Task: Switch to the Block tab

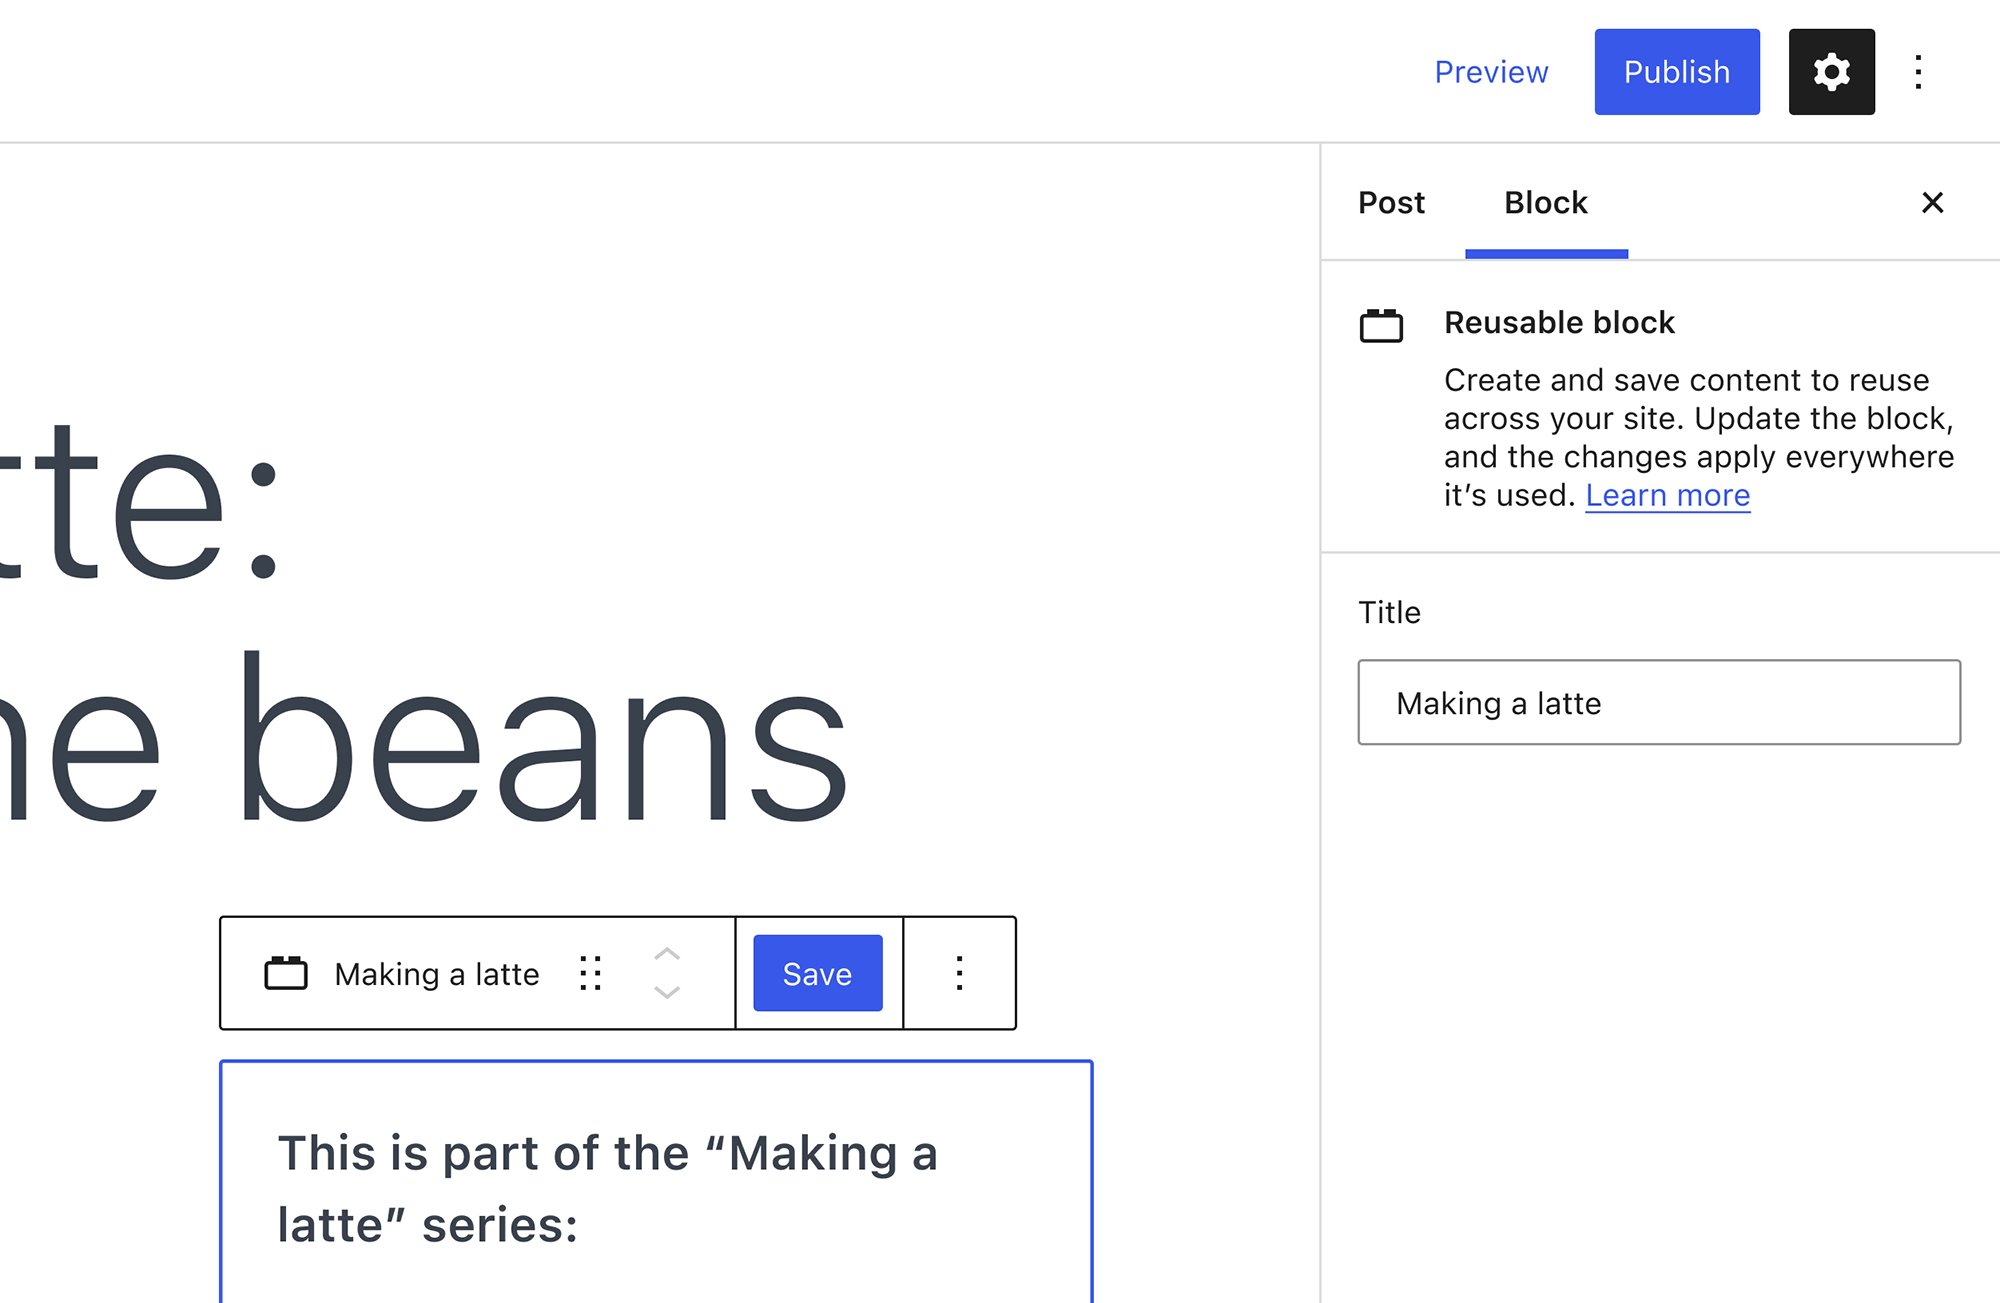Action: 1544,203
